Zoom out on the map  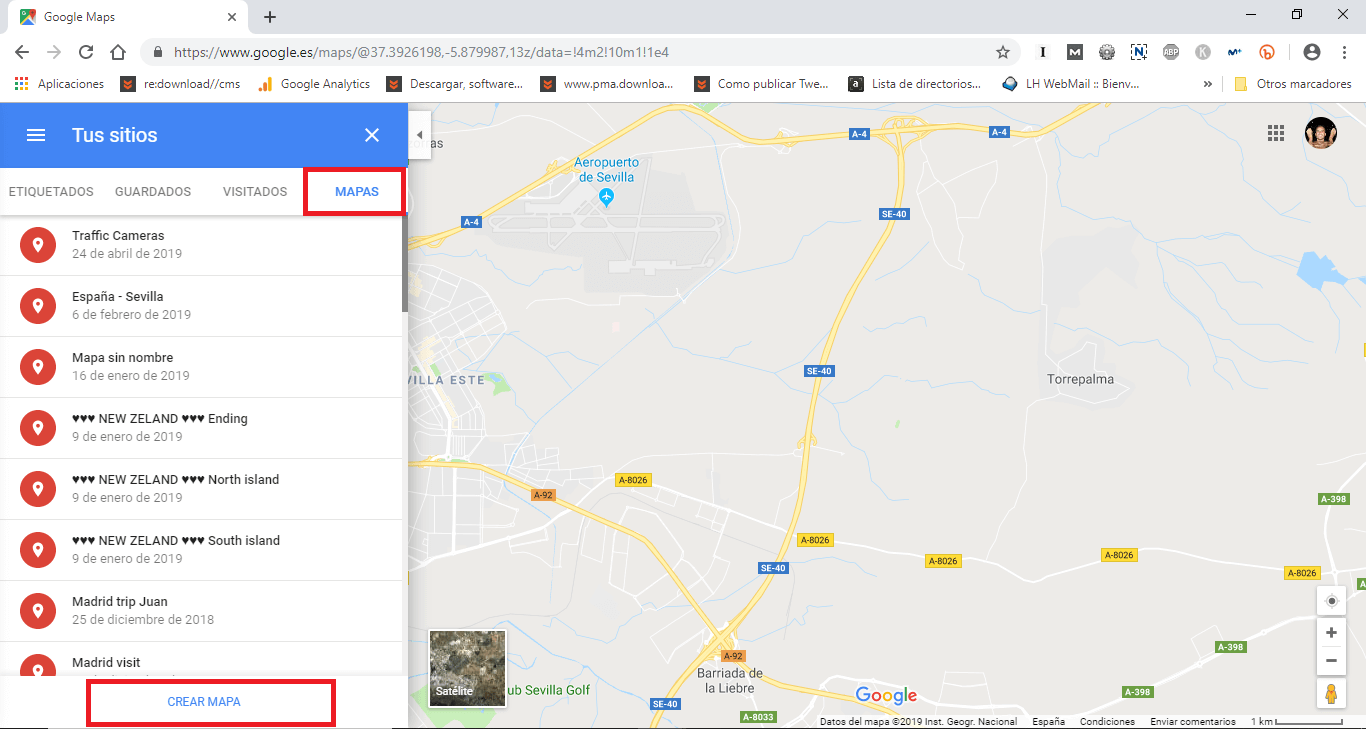tap(1331, 661)
